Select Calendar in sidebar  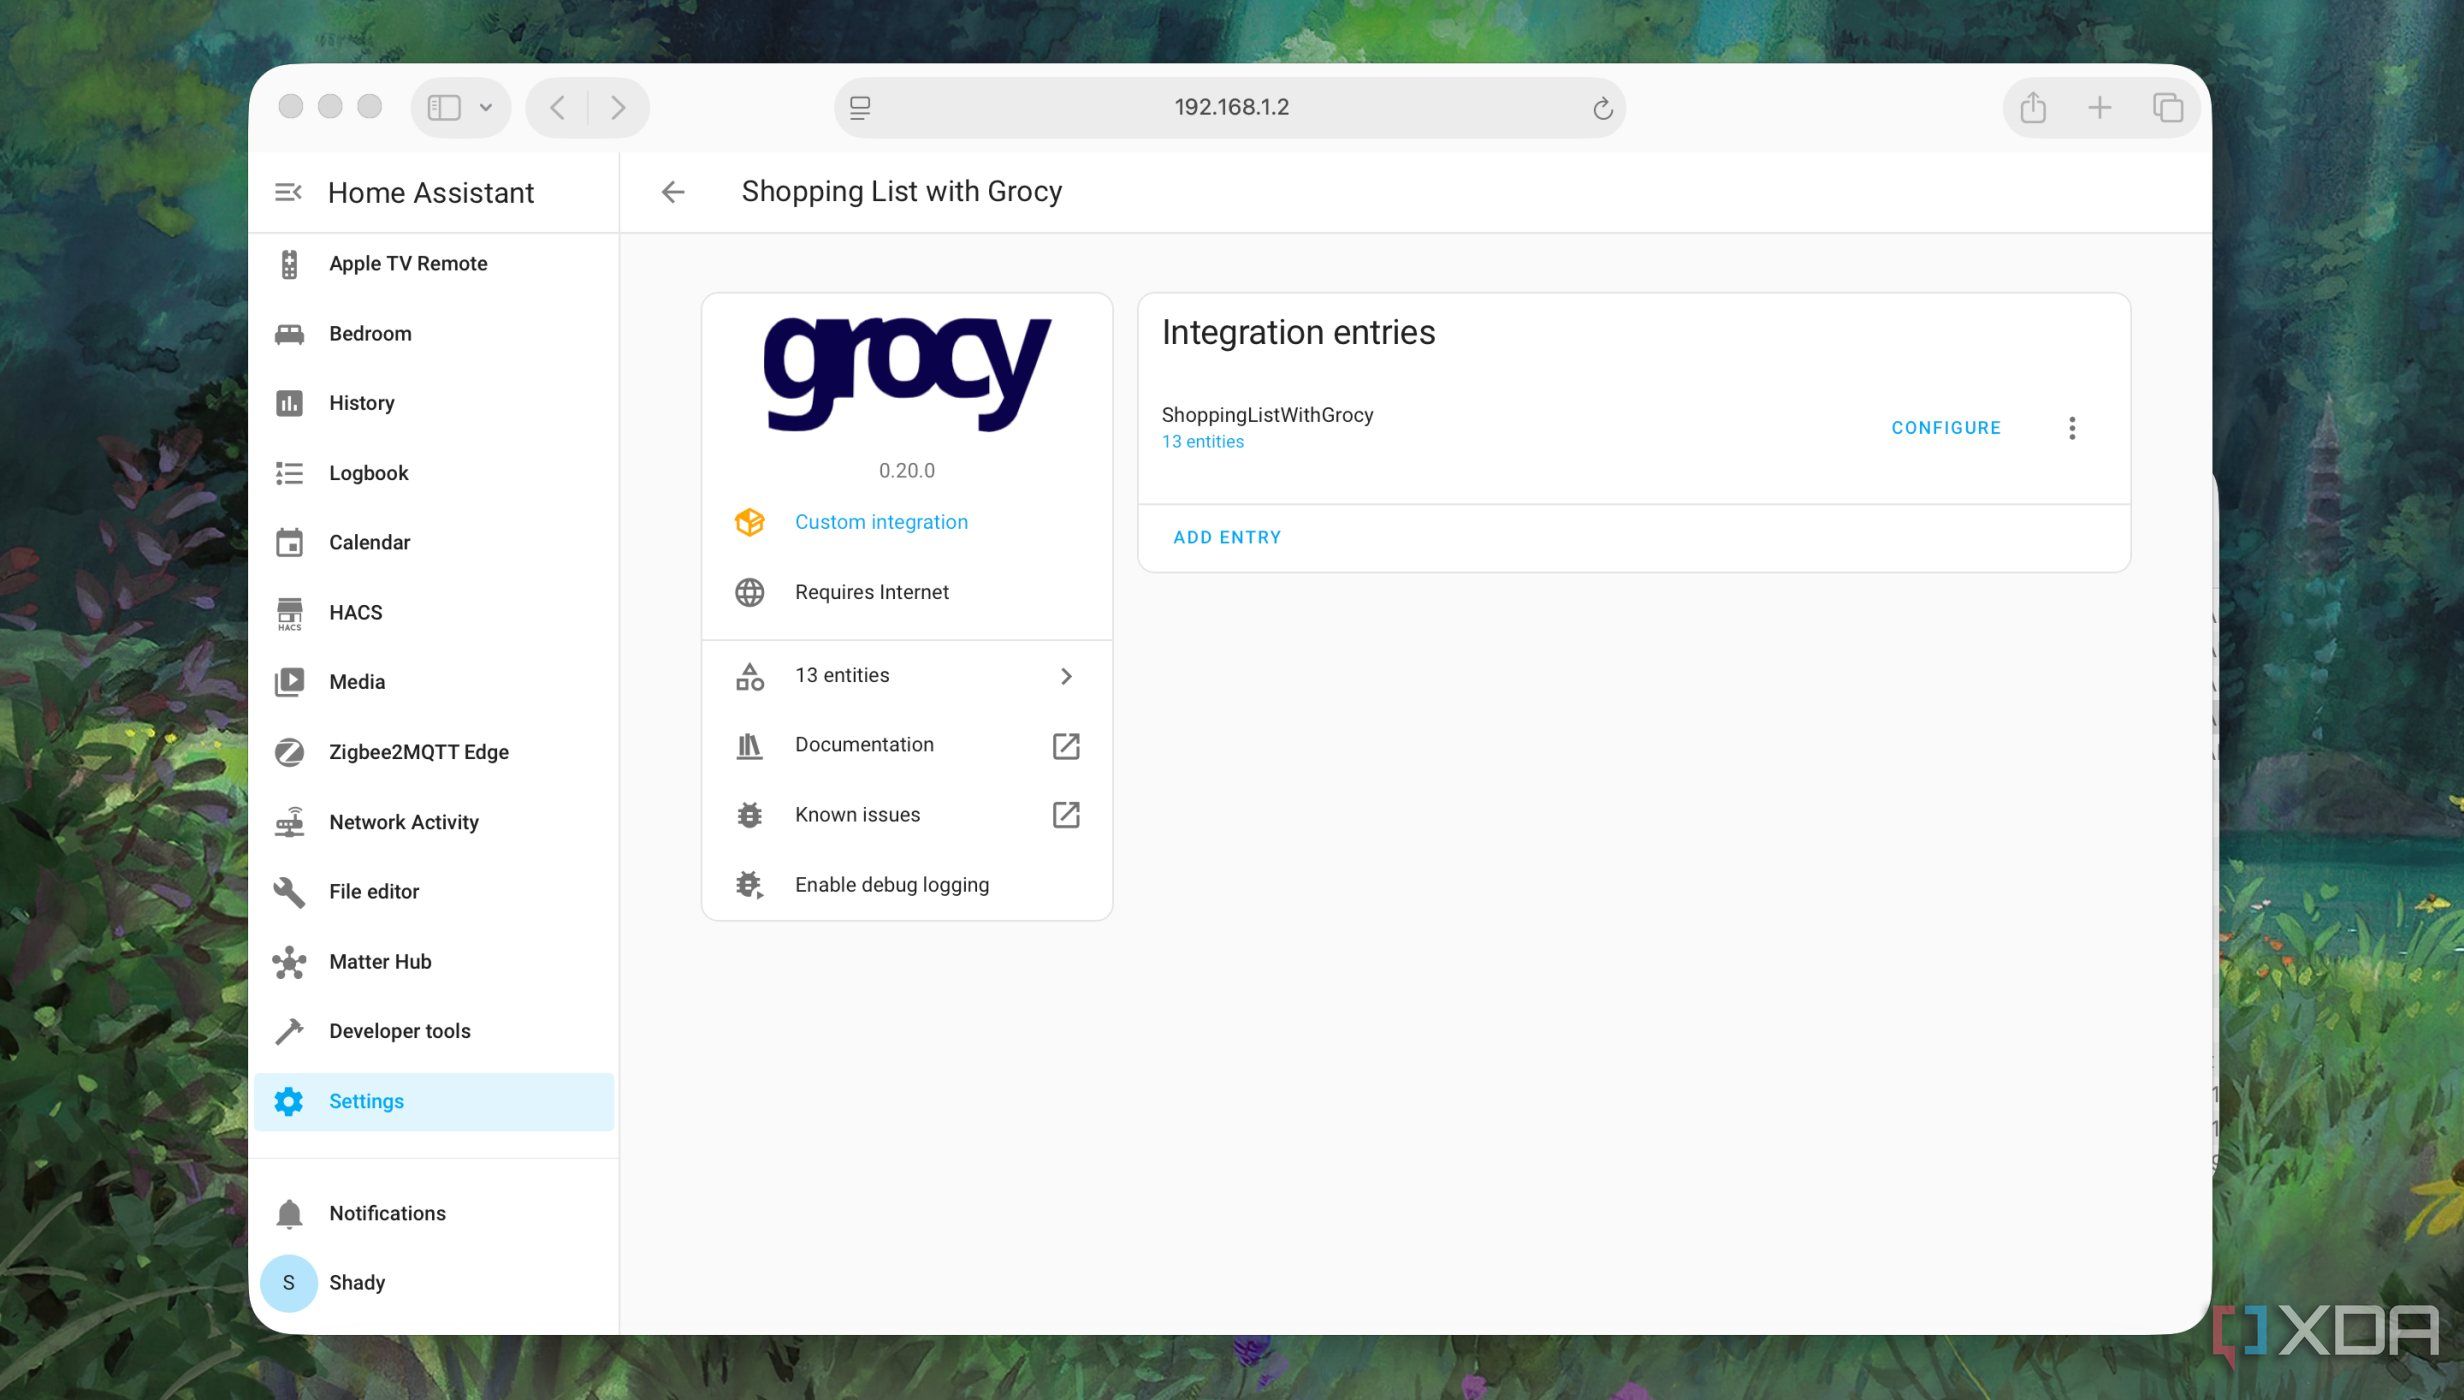[x=434, y=543]
